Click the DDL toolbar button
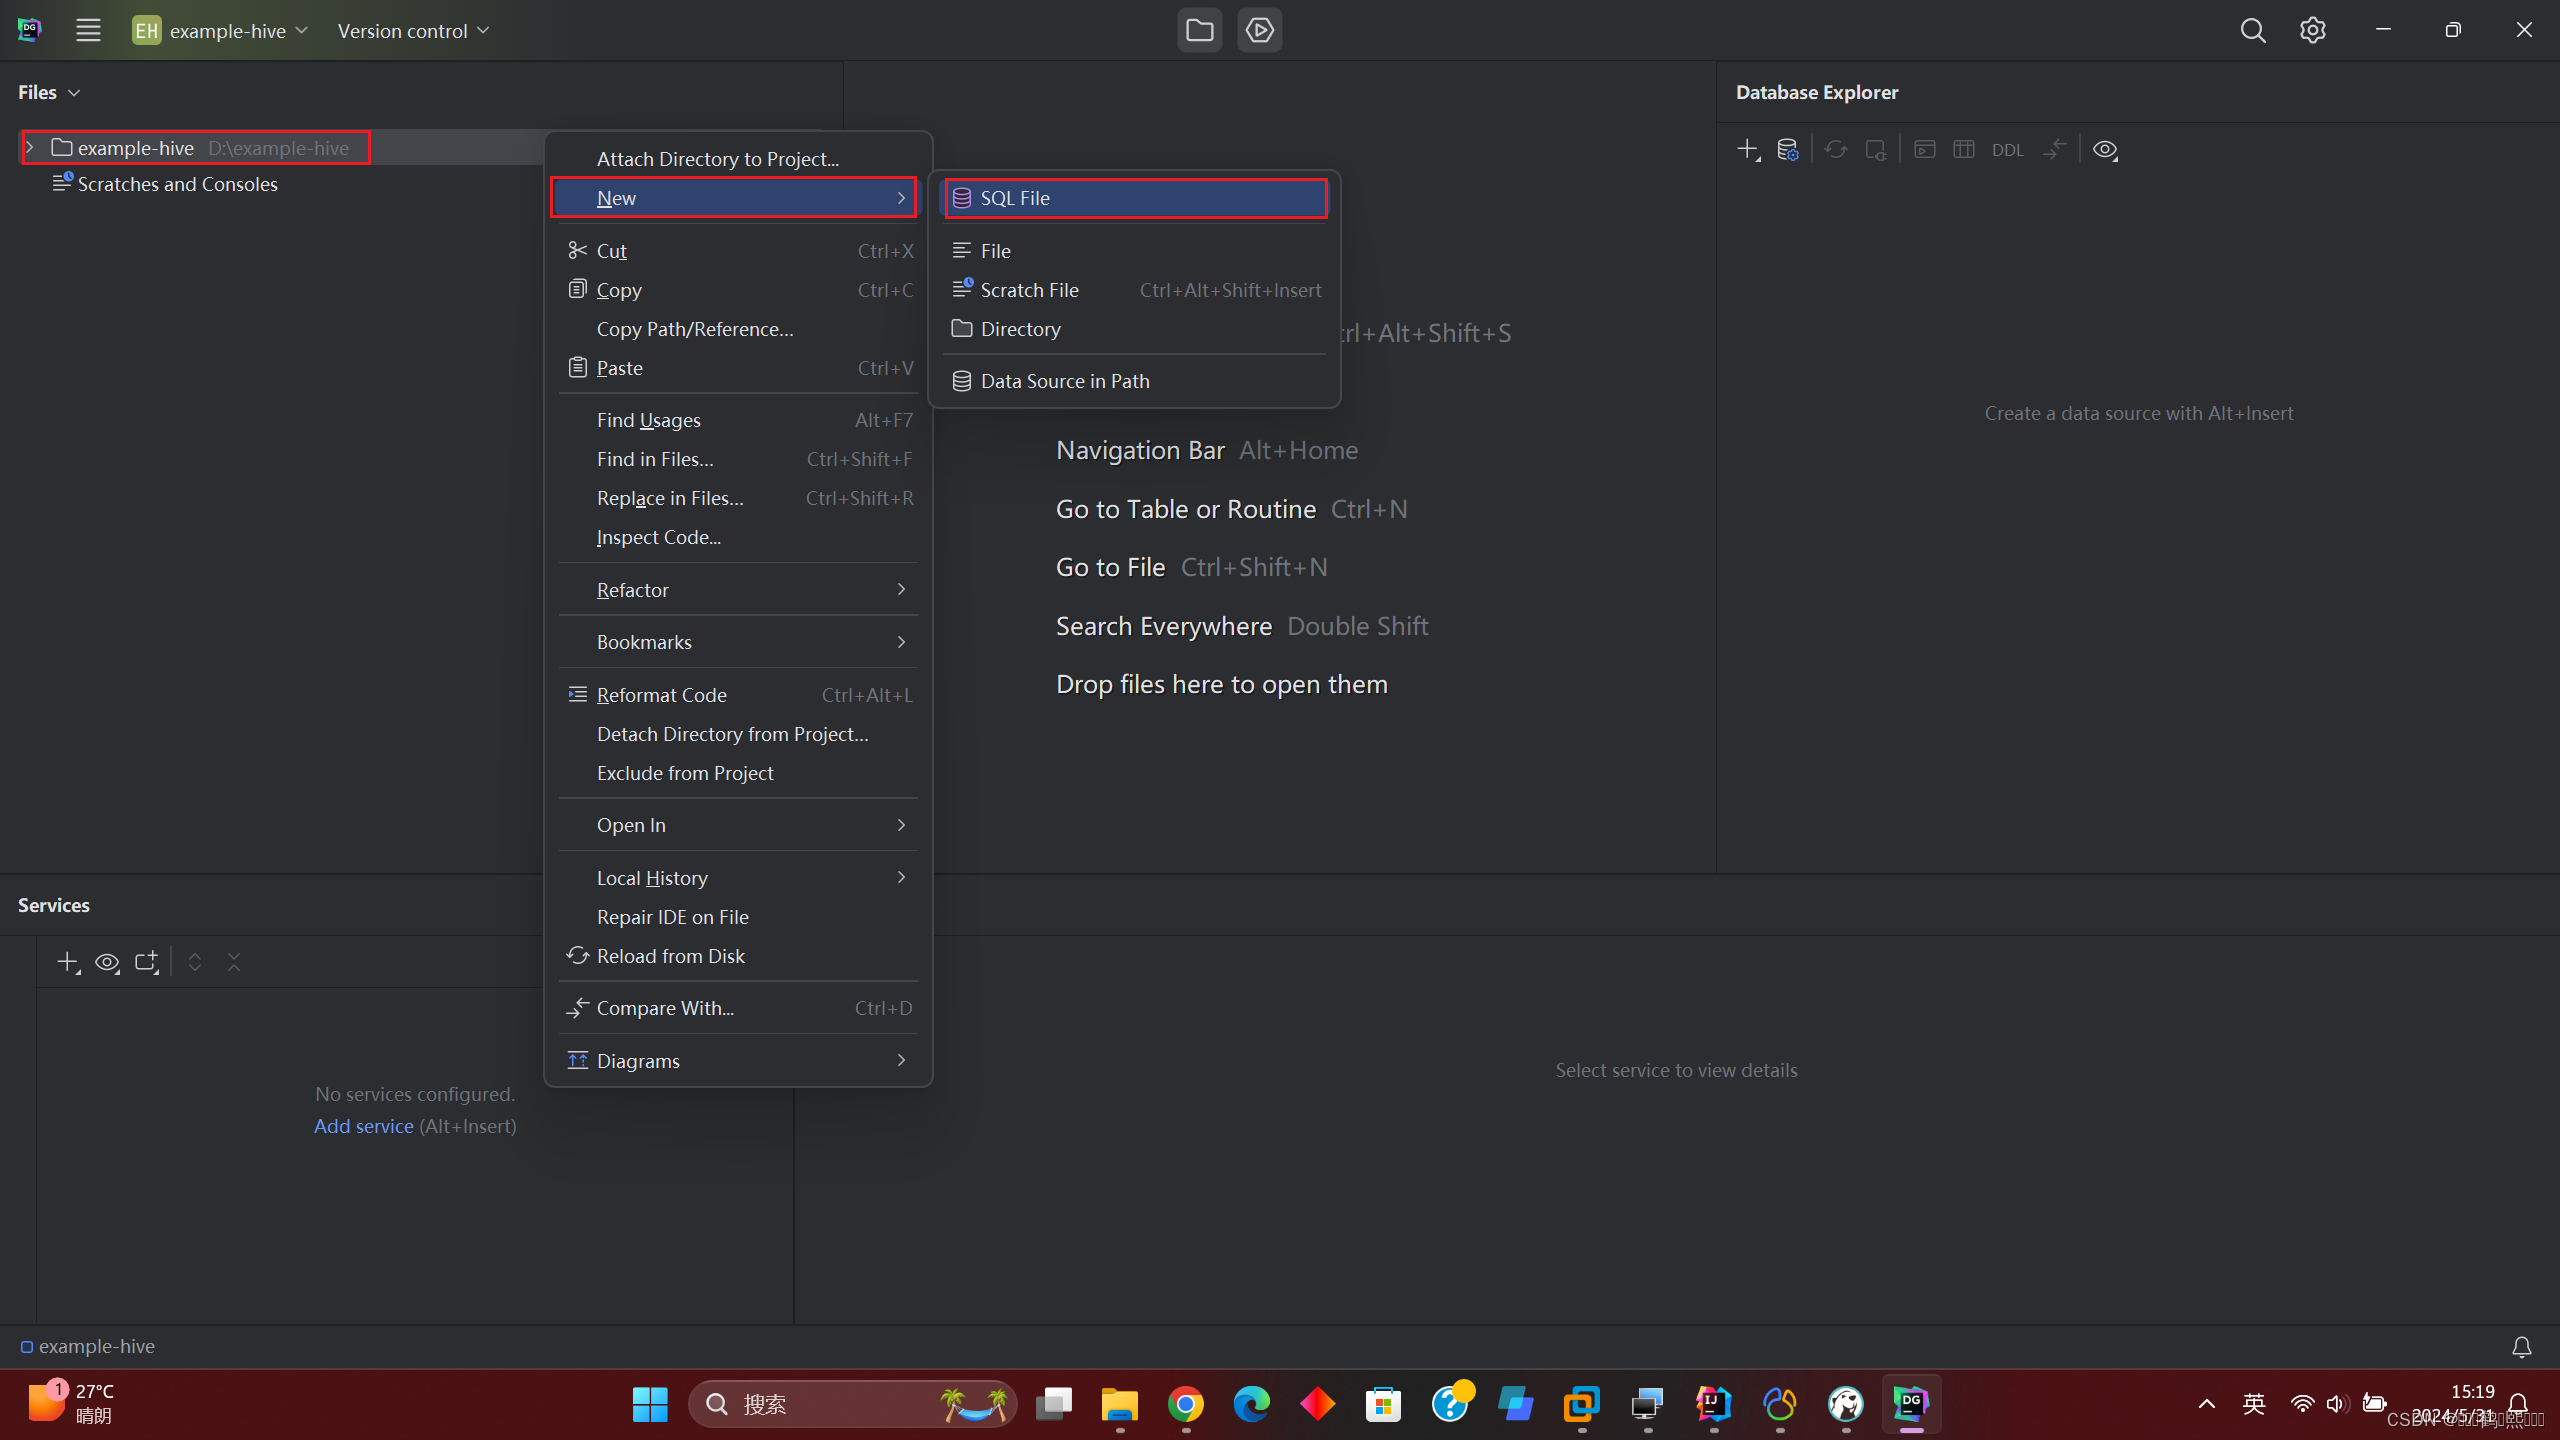This screenshot has width=2560, height=1440. tap(2007, 150)
